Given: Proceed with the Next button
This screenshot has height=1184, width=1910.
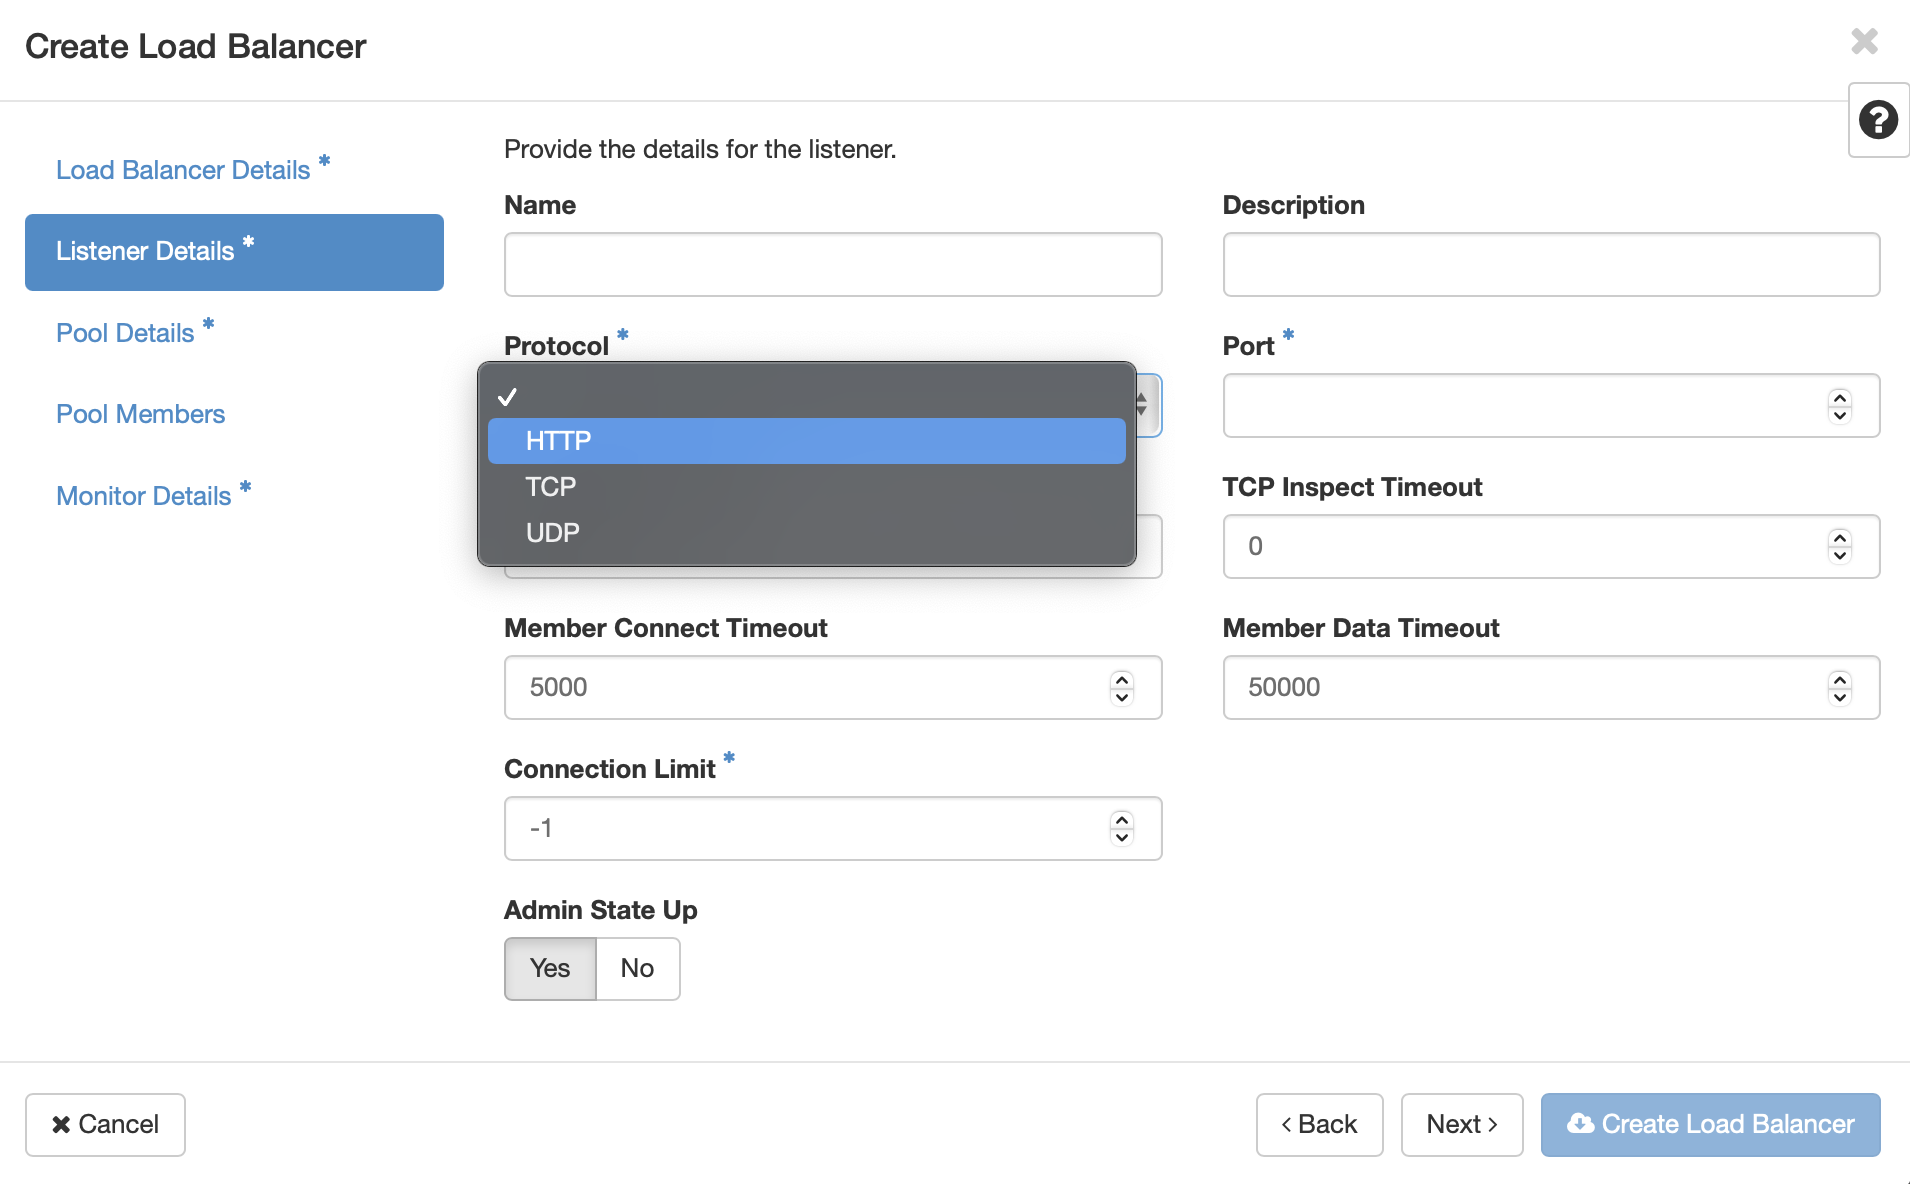Looking at the screenshot, I should [1462, 1124].
